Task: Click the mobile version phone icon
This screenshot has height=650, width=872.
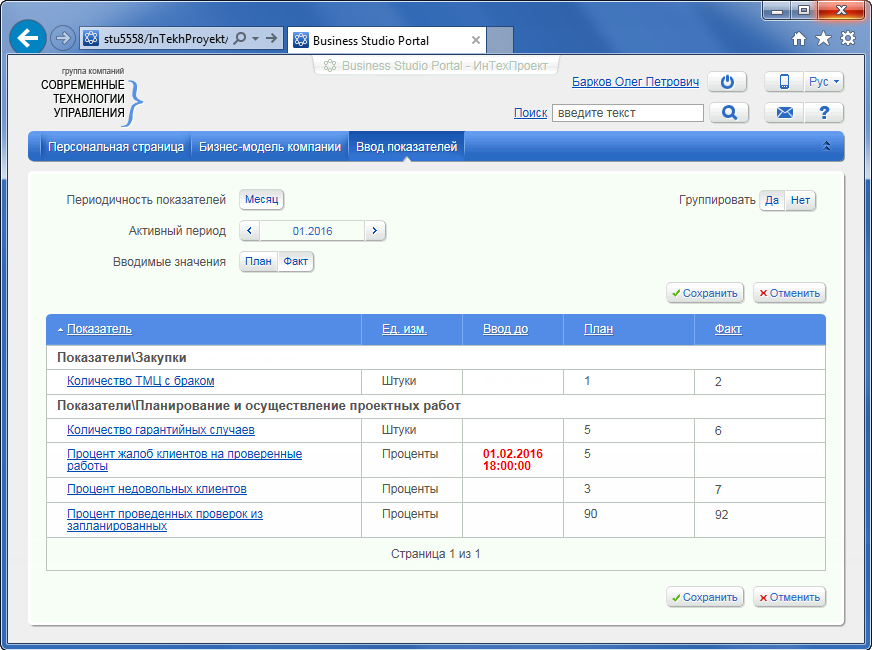Action: pos(784,82)
